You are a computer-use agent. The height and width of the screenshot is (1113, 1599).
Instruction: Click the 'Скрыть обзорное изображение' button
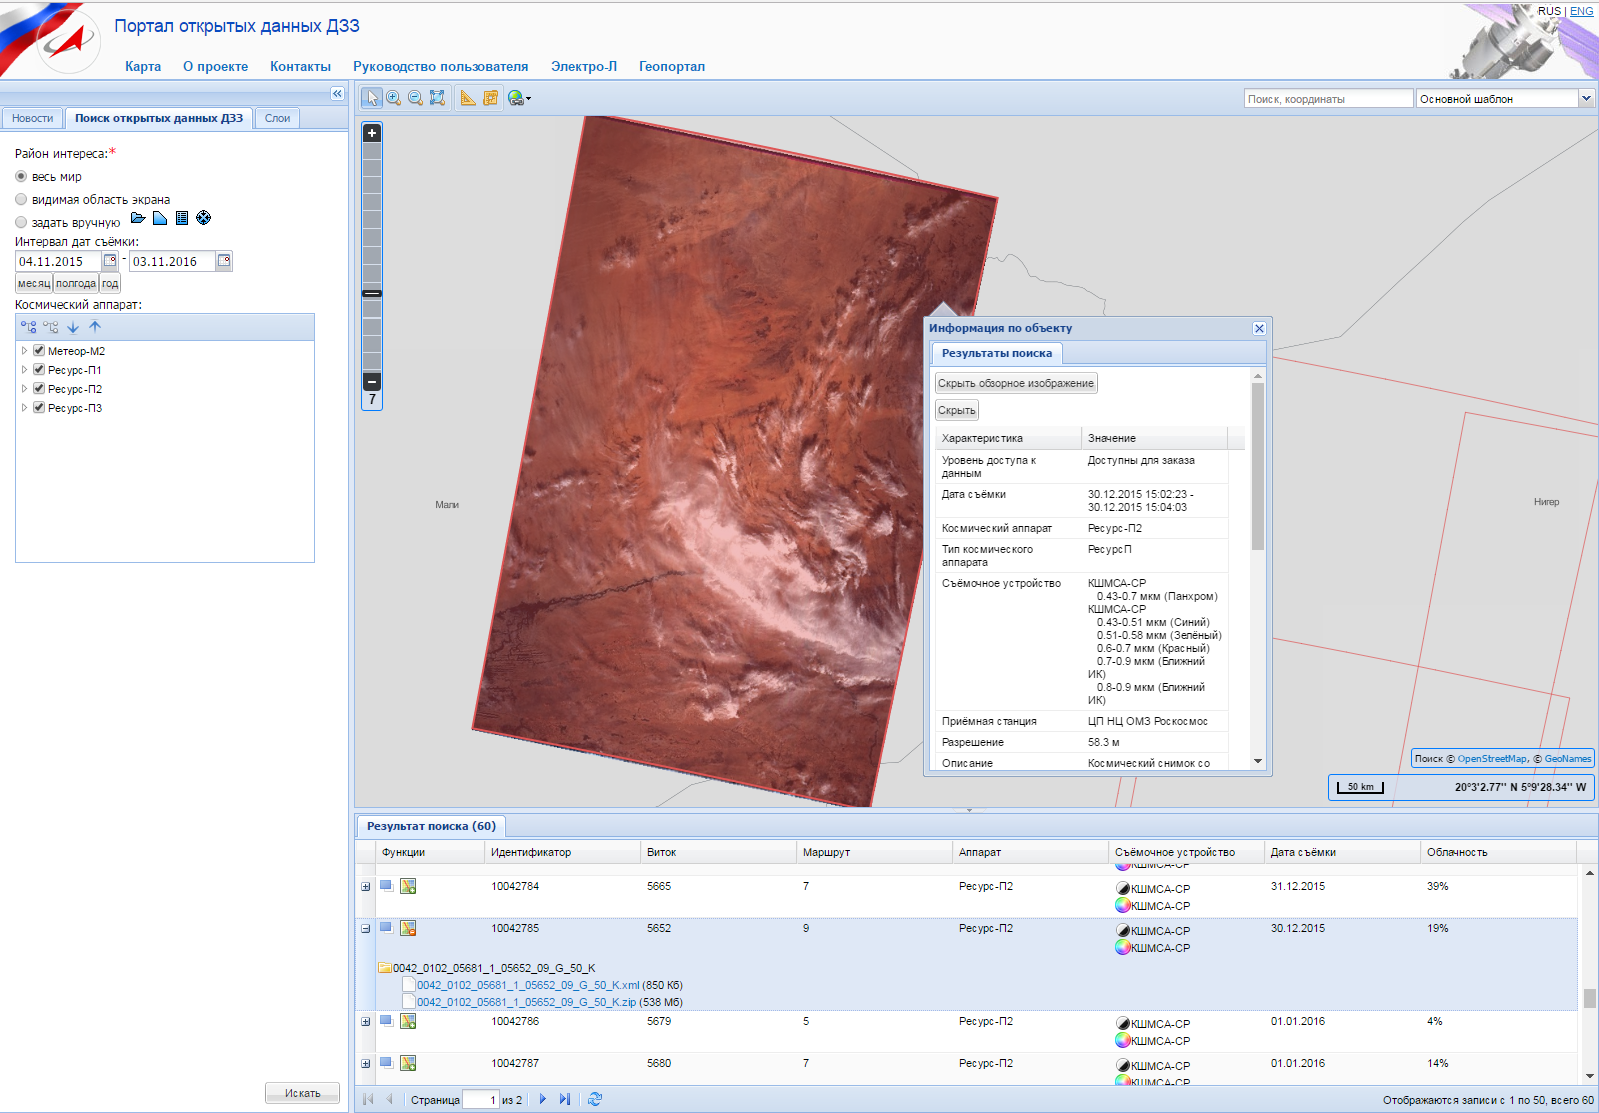click(x=1015, y=383)
